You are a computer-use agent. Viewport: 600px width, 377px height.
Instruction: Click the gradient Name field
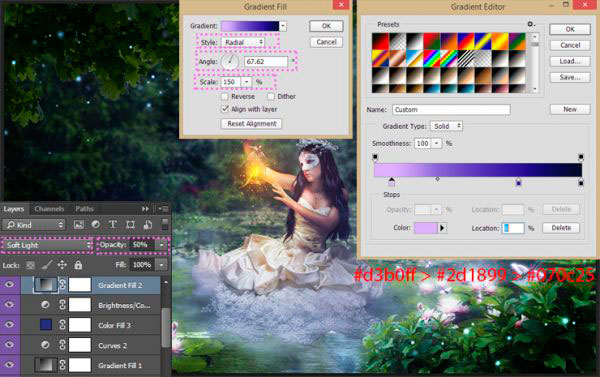(451, 109)
